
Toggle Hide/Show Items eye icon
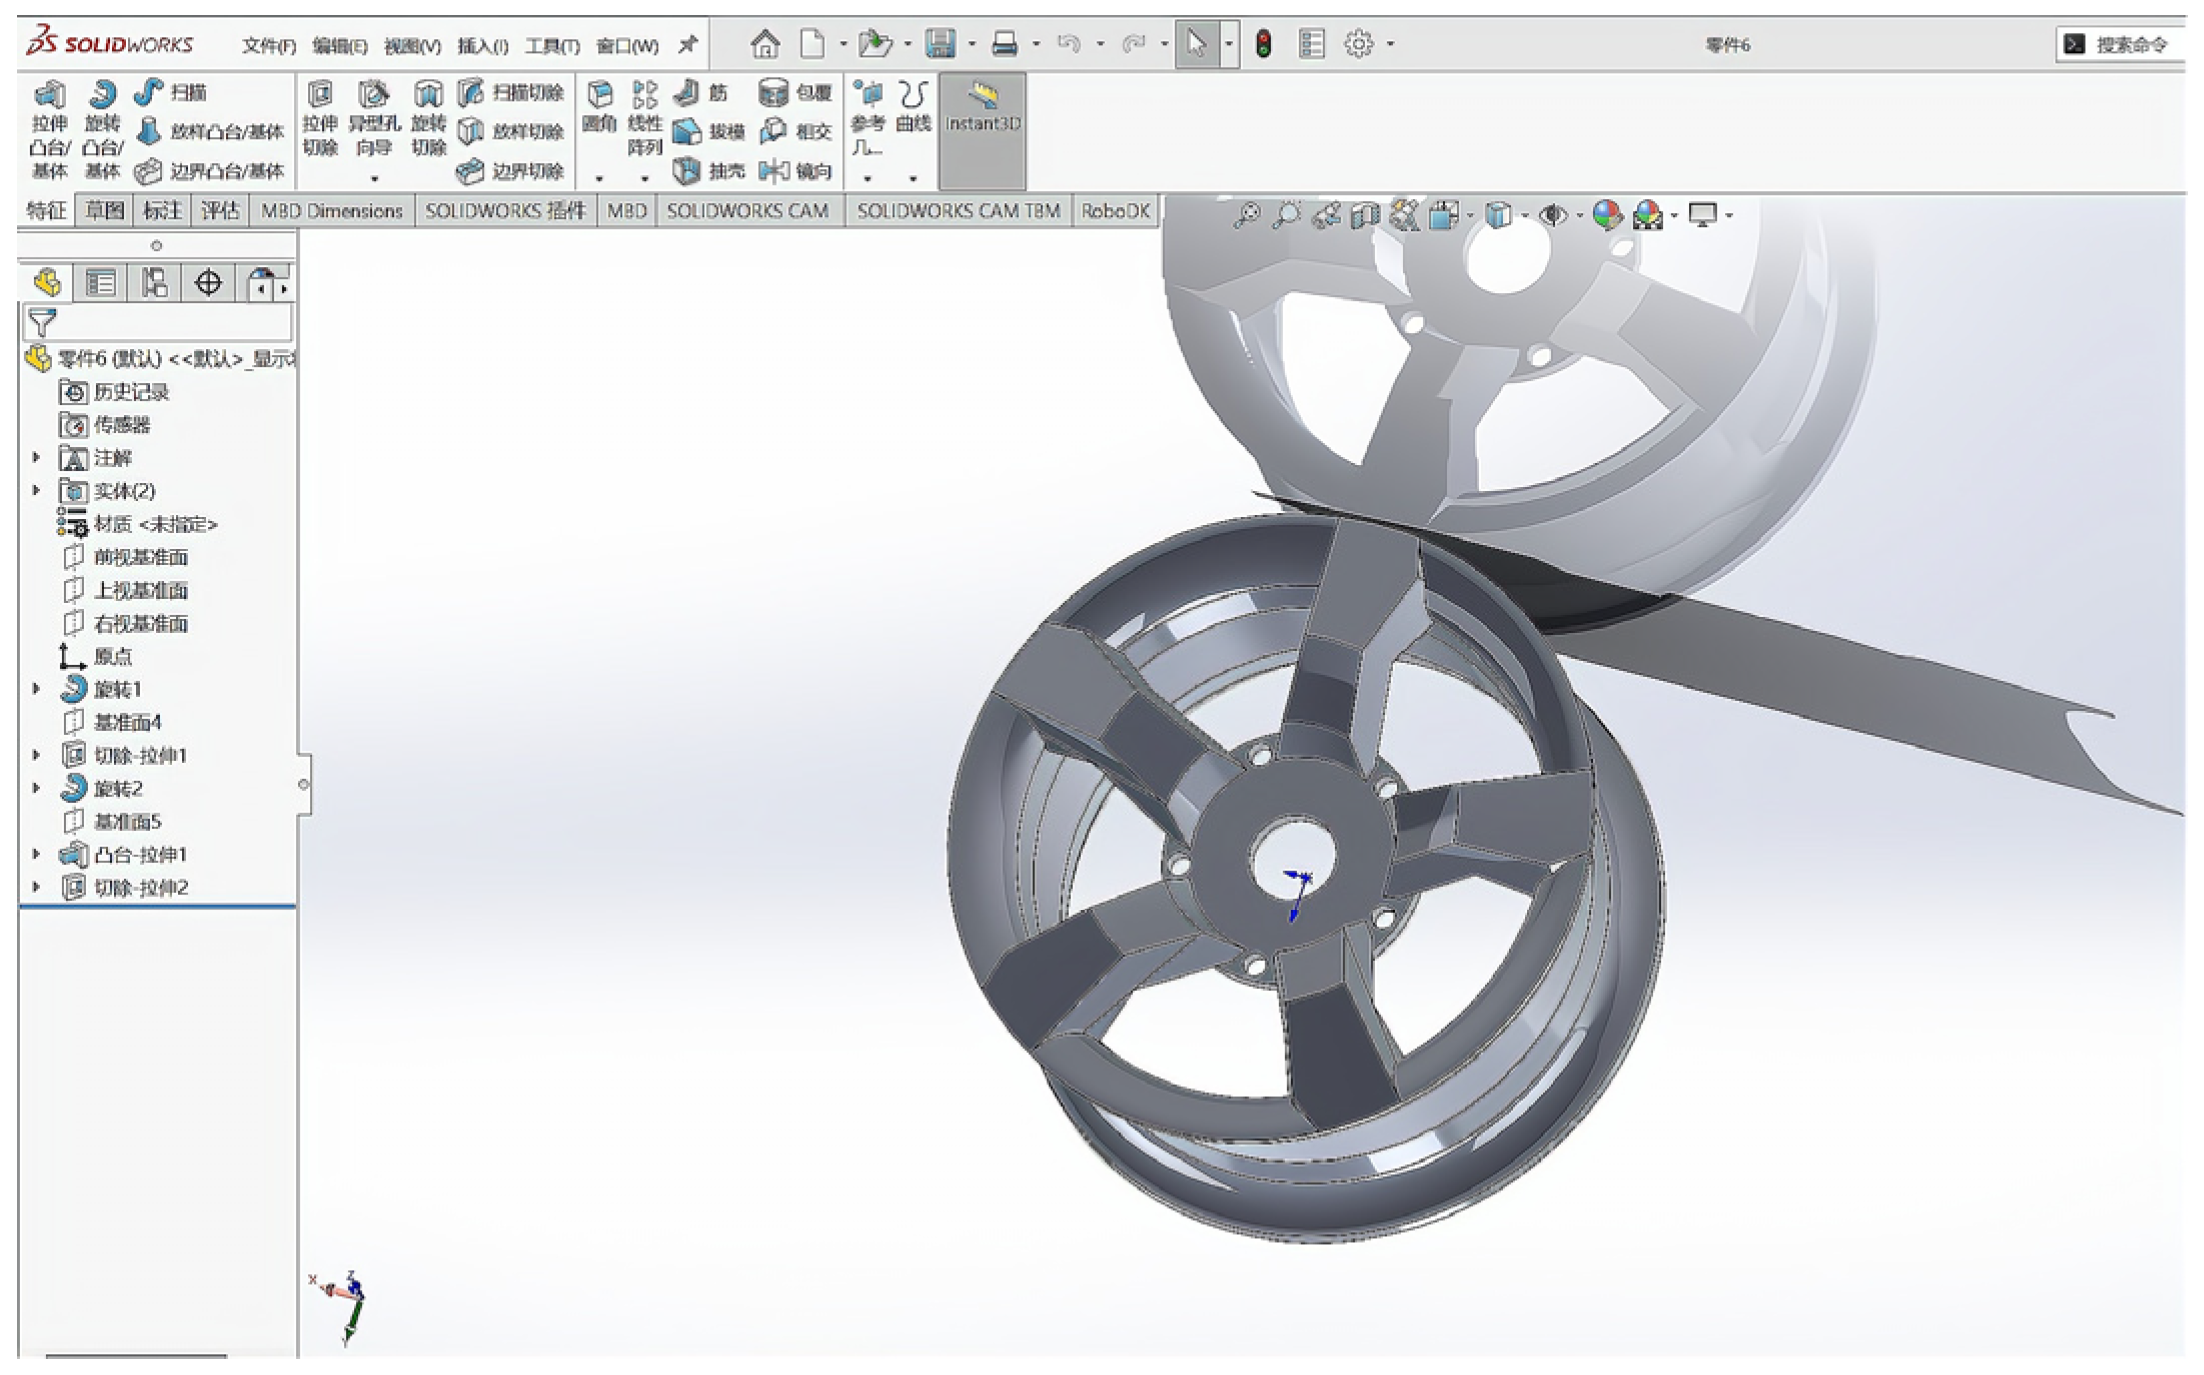tap(1553, 215)
